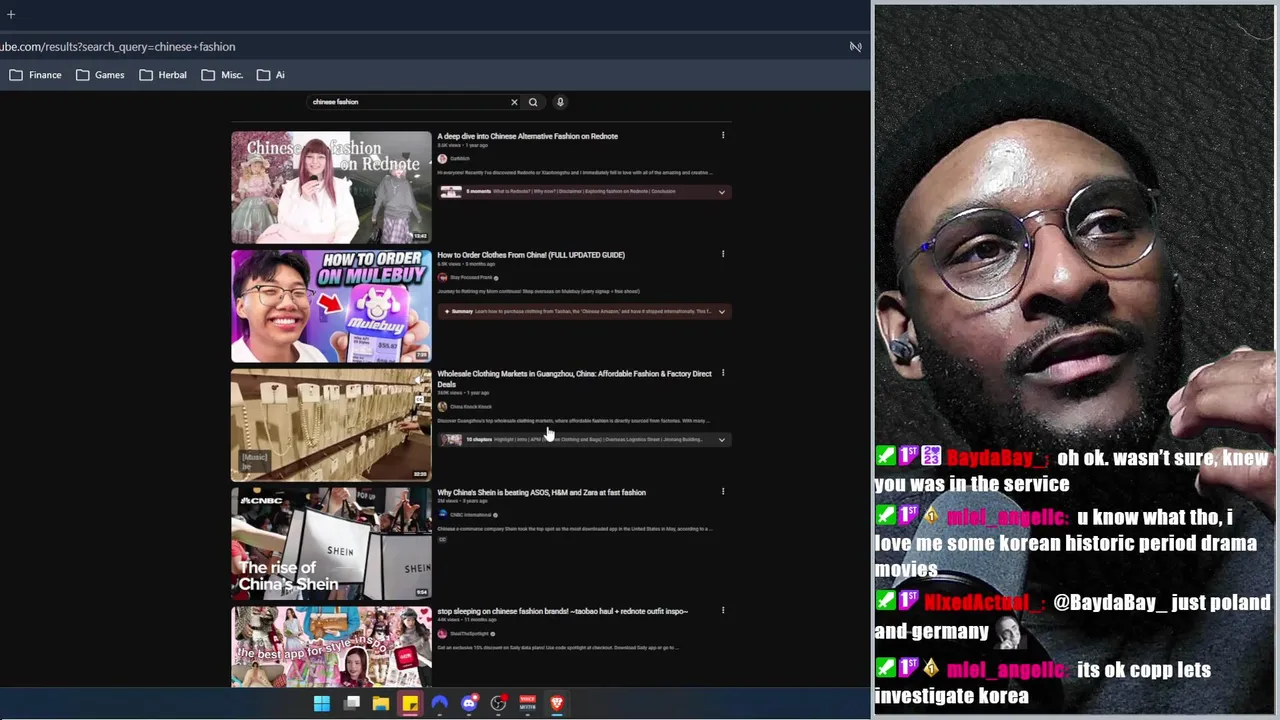
Task: Click the Stay Focused Frank channel name
Action: tap(471, 277)
